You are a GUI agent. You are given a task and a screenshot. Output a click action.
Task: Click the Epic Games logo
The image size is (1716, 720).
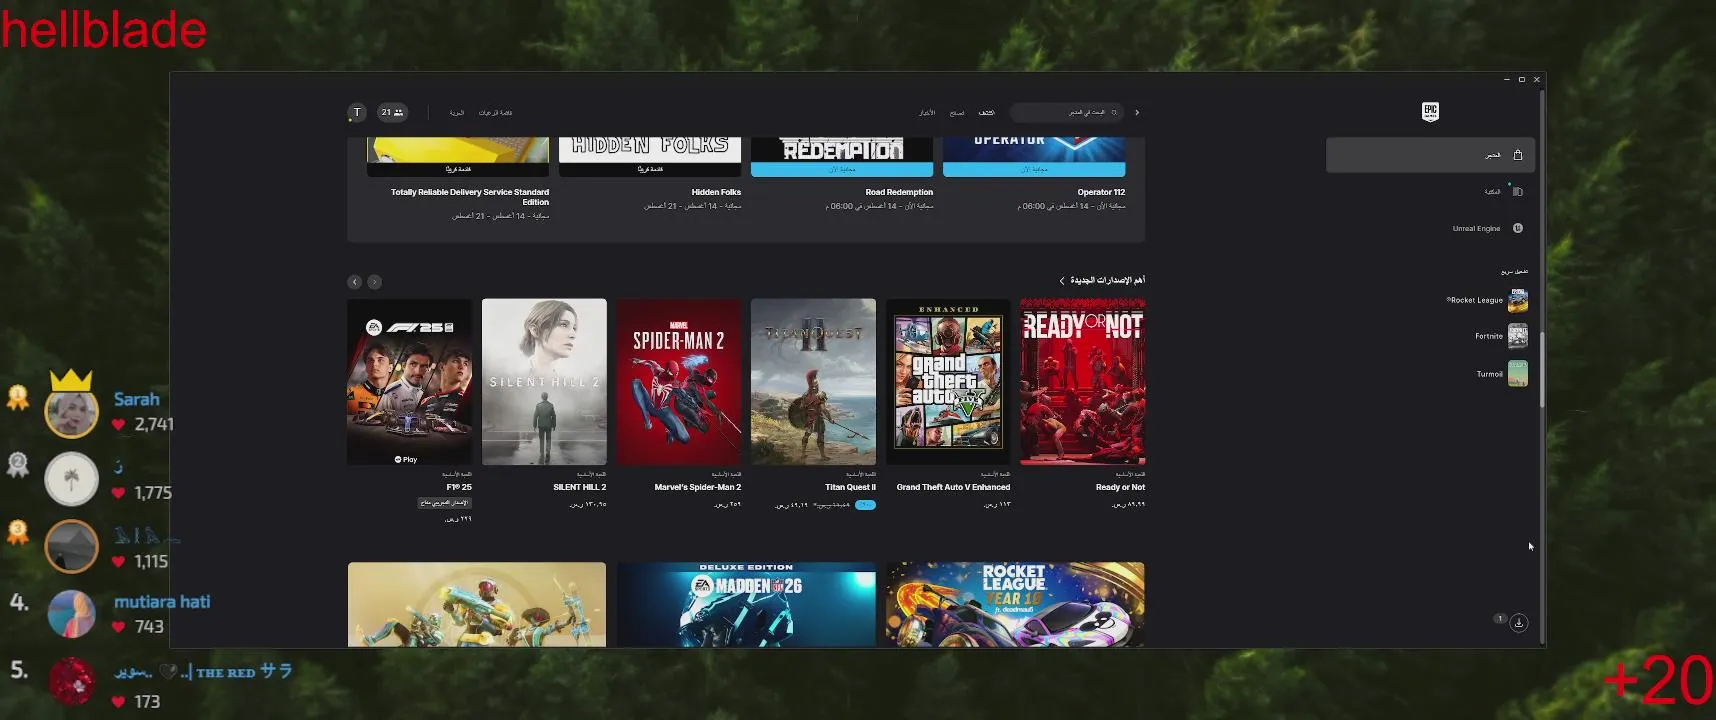[1430, 111]
